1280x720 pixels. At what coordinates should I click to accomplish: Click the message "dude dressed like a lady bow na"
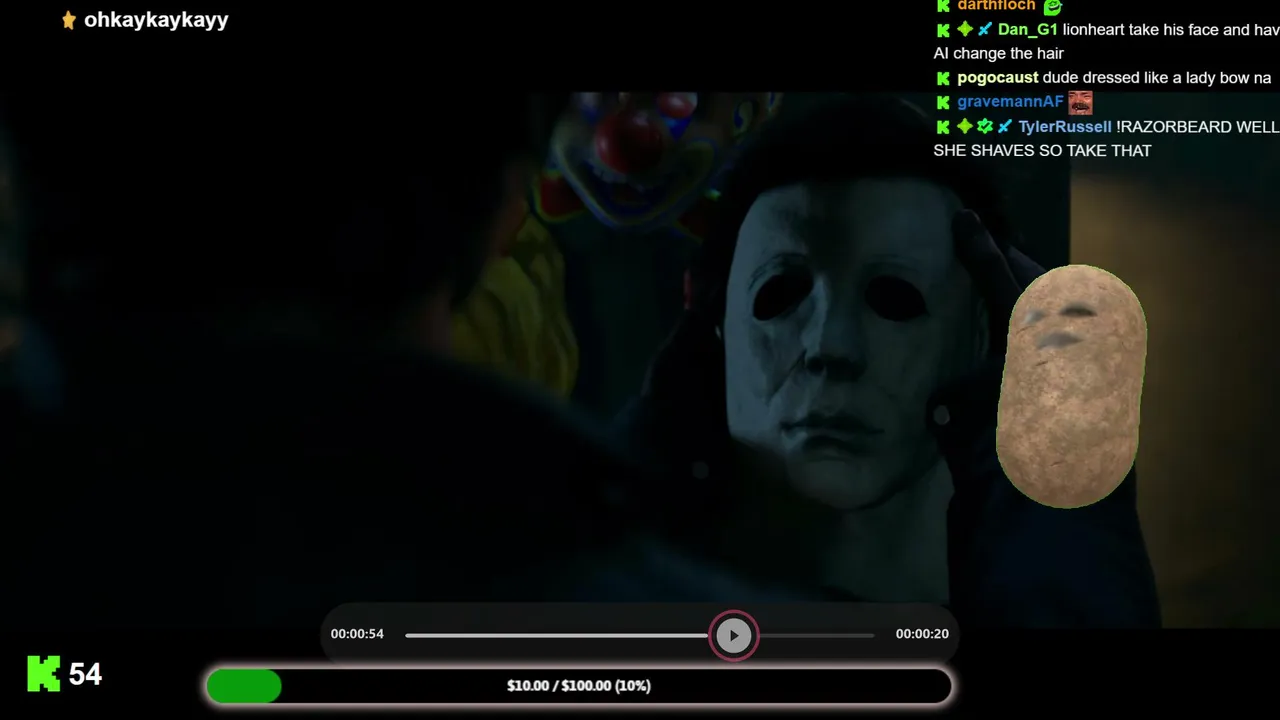tap(1157, 78)
